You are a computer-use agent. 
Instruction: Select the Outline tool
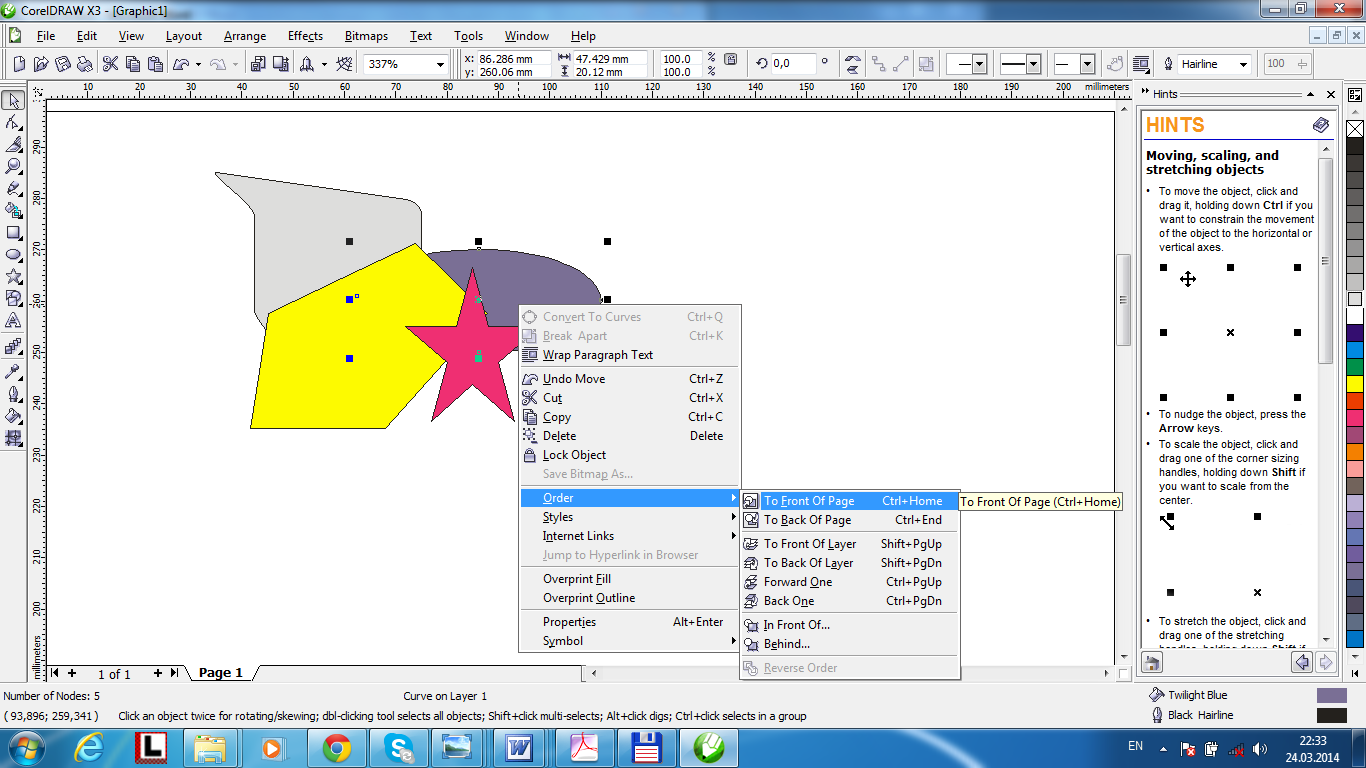pos(14,393)
